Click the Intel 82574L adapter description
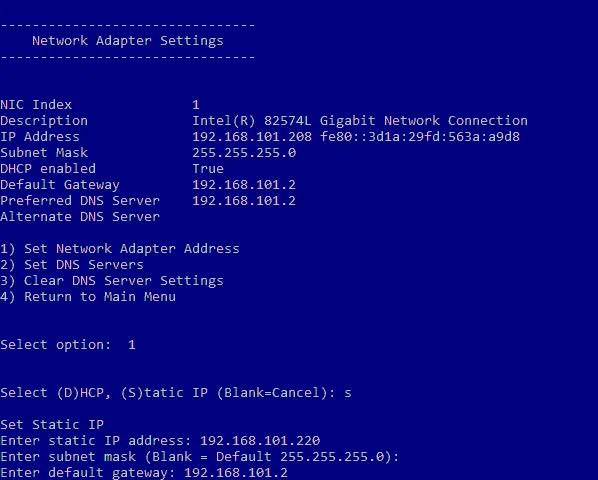This screenshot has width=598, height=480. pos(360,121)
